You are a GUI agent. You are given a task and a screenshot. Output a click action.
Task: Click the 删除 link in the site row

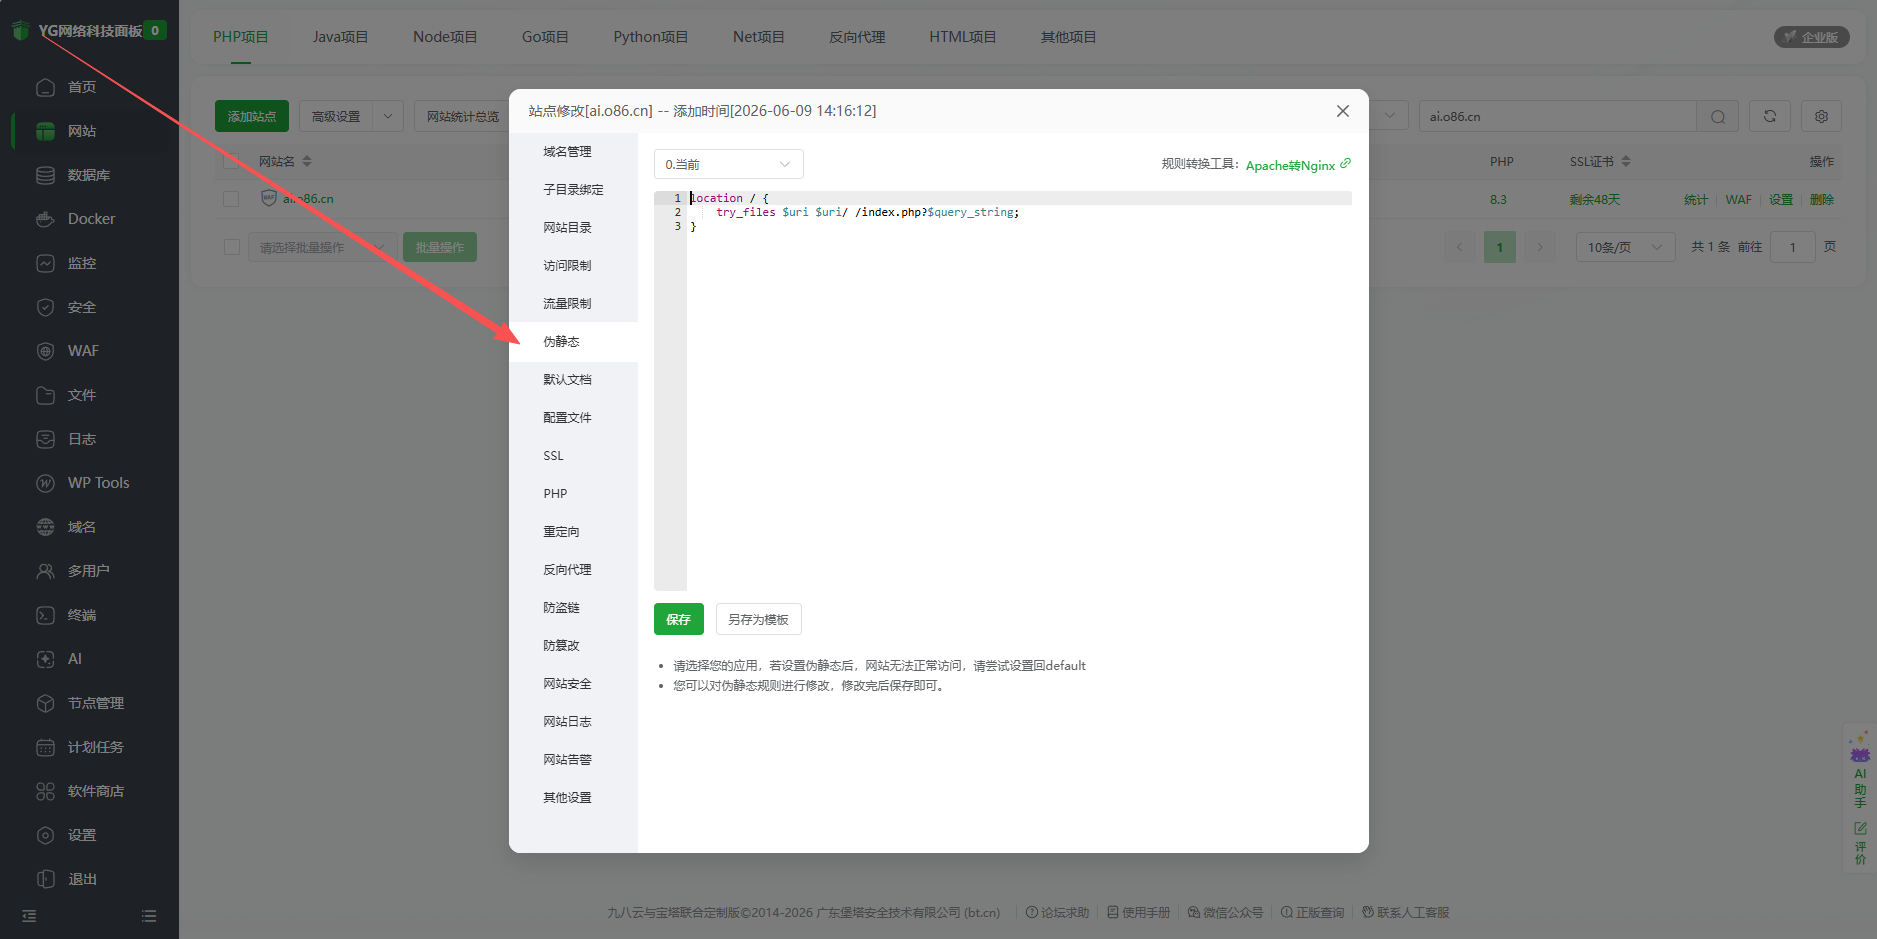(x=1822, y=199)
